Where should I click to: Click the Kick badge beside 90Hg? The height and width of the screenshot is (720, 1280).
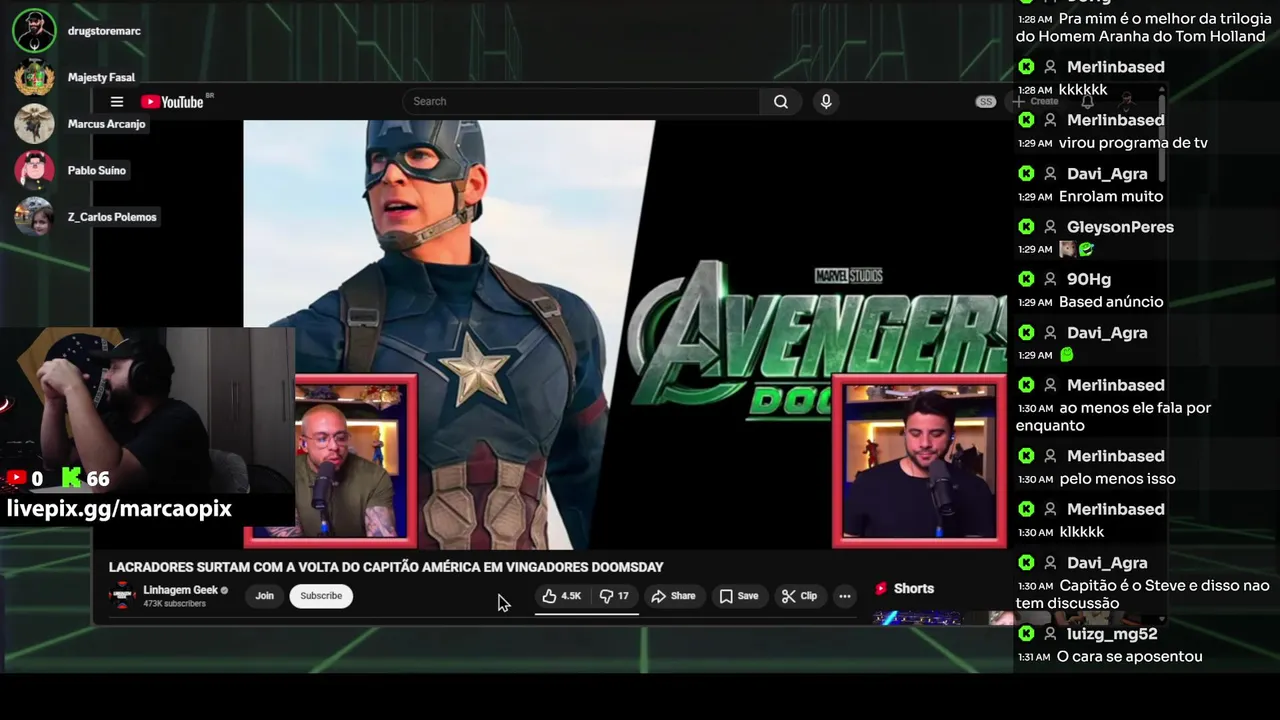pyautogui.click(x=1026, y=279)
